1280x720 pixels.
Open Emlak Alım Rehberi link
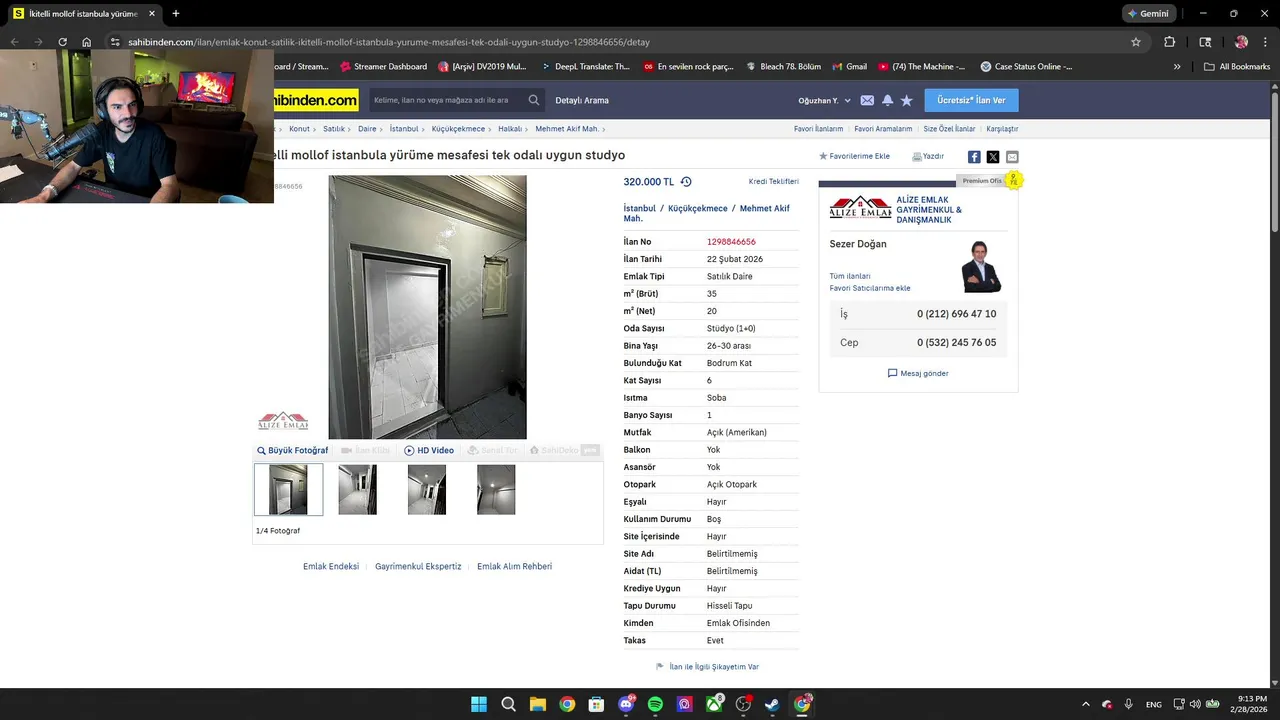(514, 567)
